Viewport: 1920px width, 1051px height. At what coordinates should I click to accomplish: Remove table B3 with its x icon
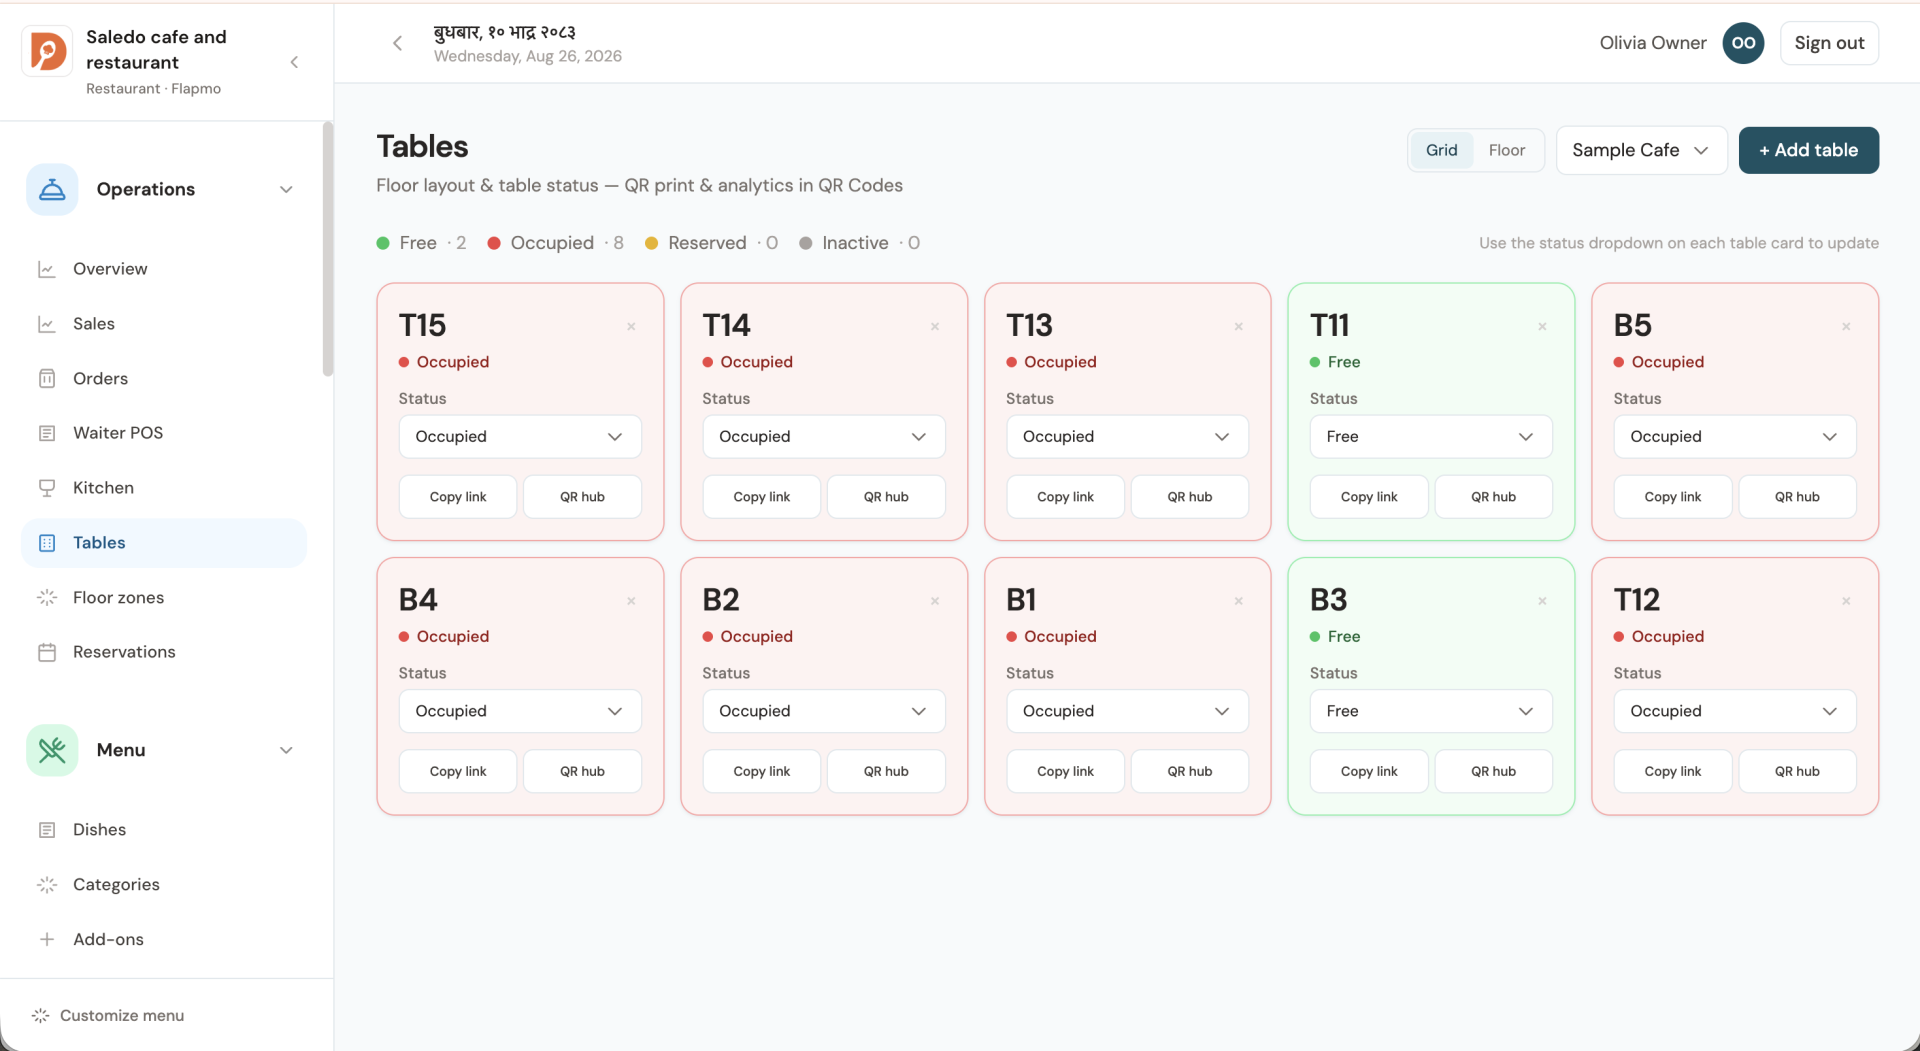[x=1542, y=601]
